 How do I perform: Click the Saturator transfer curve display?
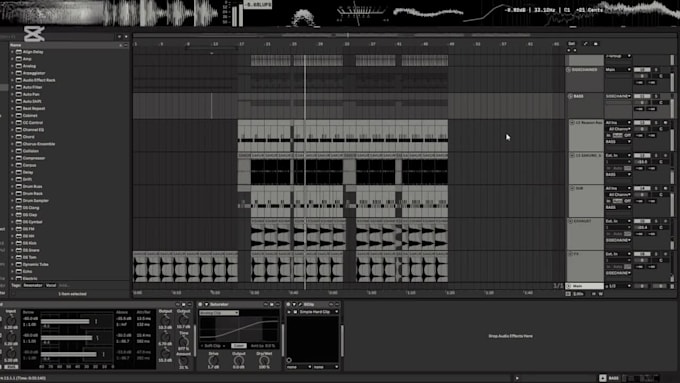pos(239,329)
